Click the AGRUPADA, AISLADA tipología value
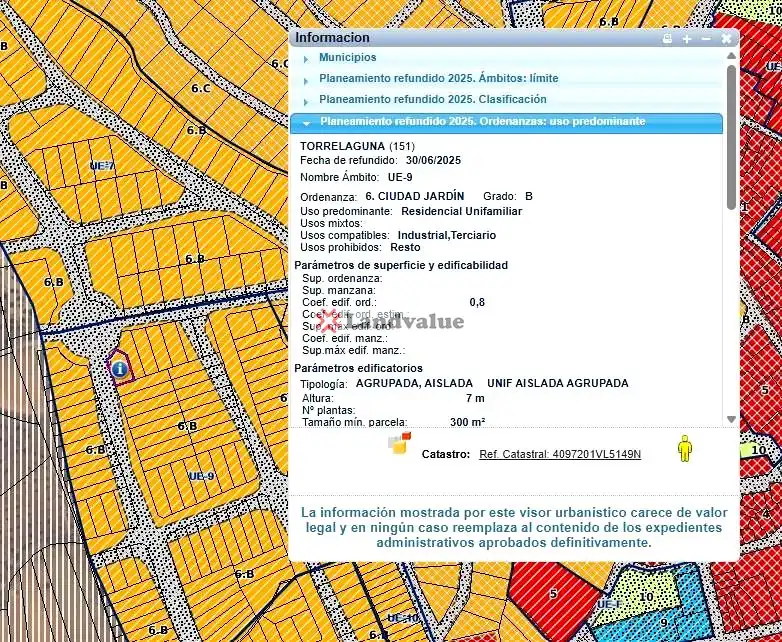 click(414, 384)
